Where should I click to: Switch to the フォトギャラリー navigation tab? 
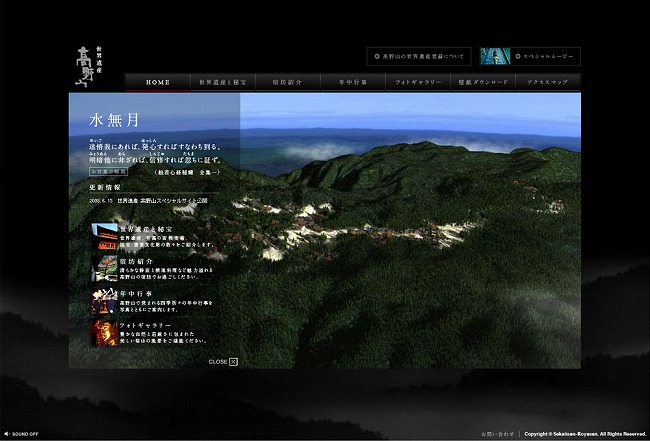pyautogui.click(x=417, y=82)
